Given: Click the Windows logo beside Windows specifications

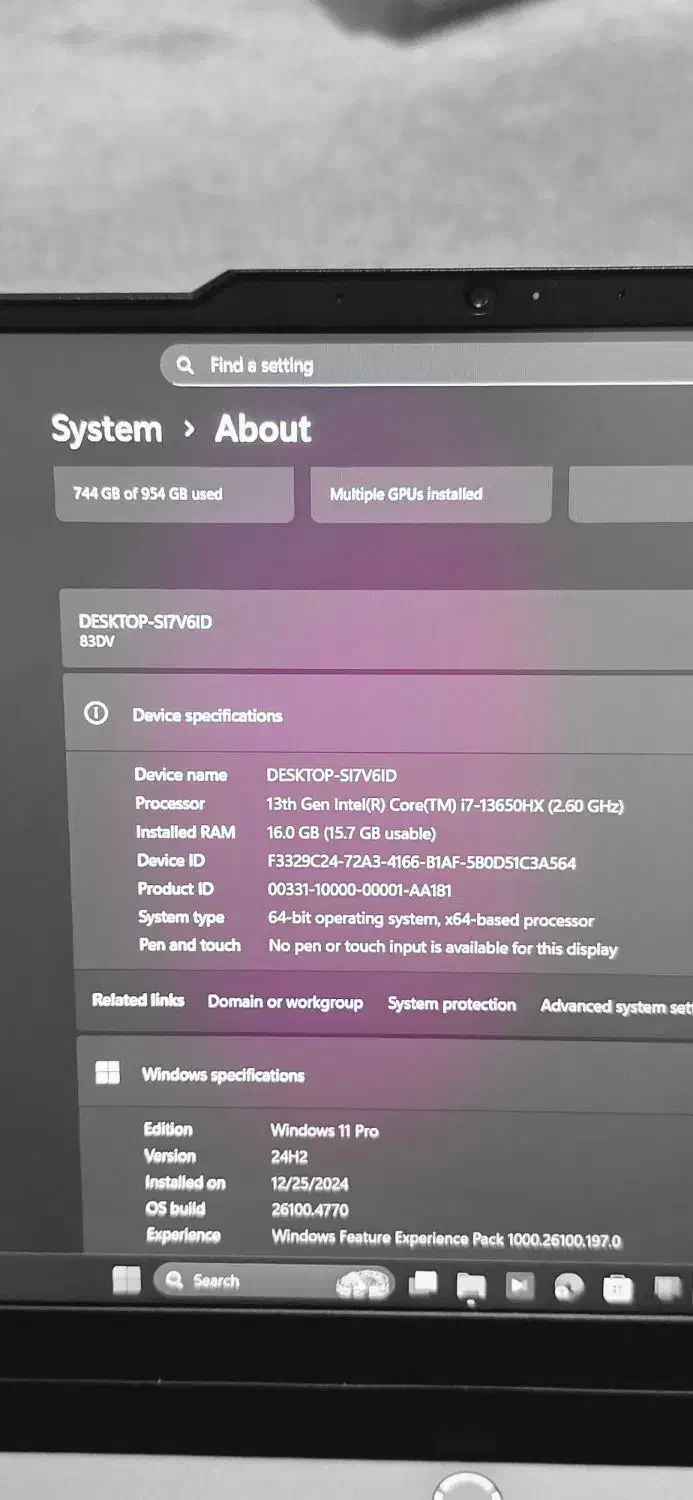Looking at the screenshot, I should click(107, 1073).
